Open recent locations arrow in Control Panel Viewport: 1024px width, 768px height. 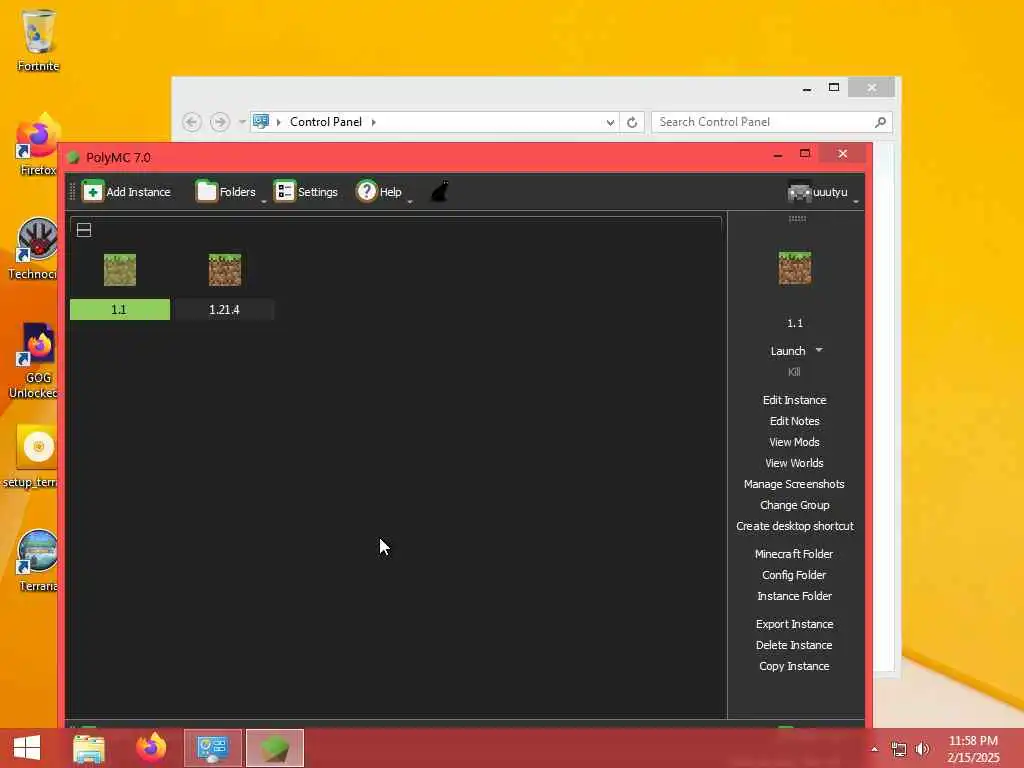pos(242,122)
